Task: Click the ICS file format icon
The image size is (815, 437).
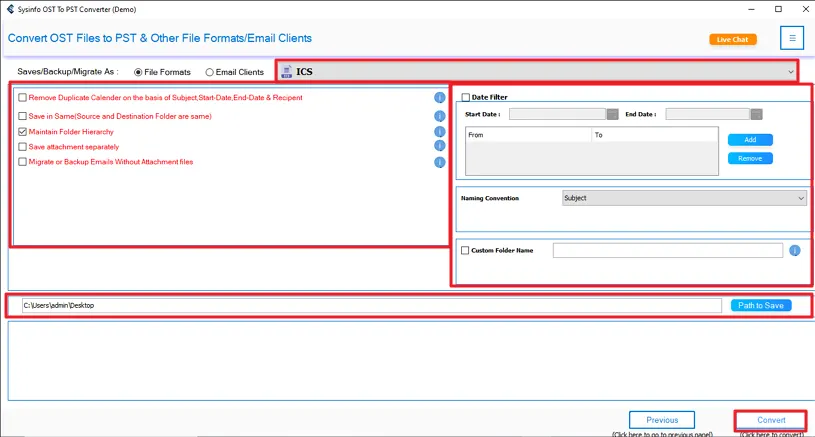Action: pos(287,72)
